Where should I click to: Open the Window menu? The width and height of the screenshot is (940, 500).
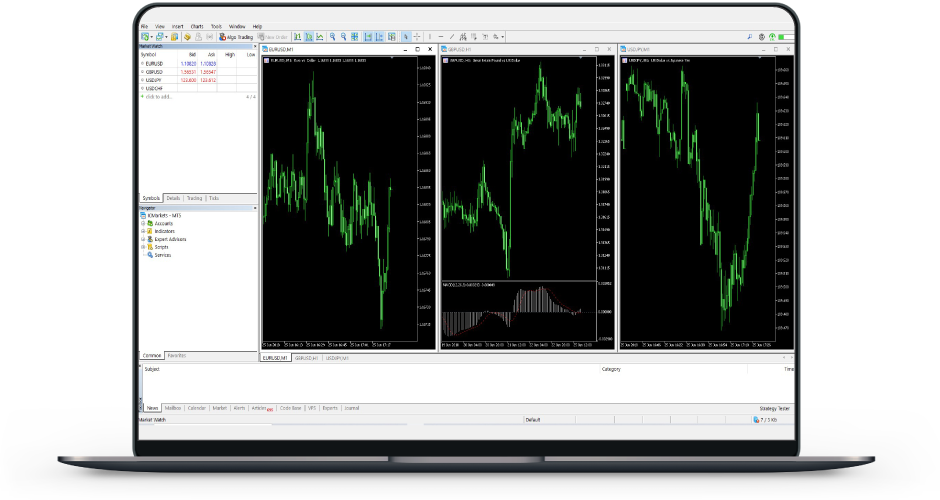tap(237, 26)
